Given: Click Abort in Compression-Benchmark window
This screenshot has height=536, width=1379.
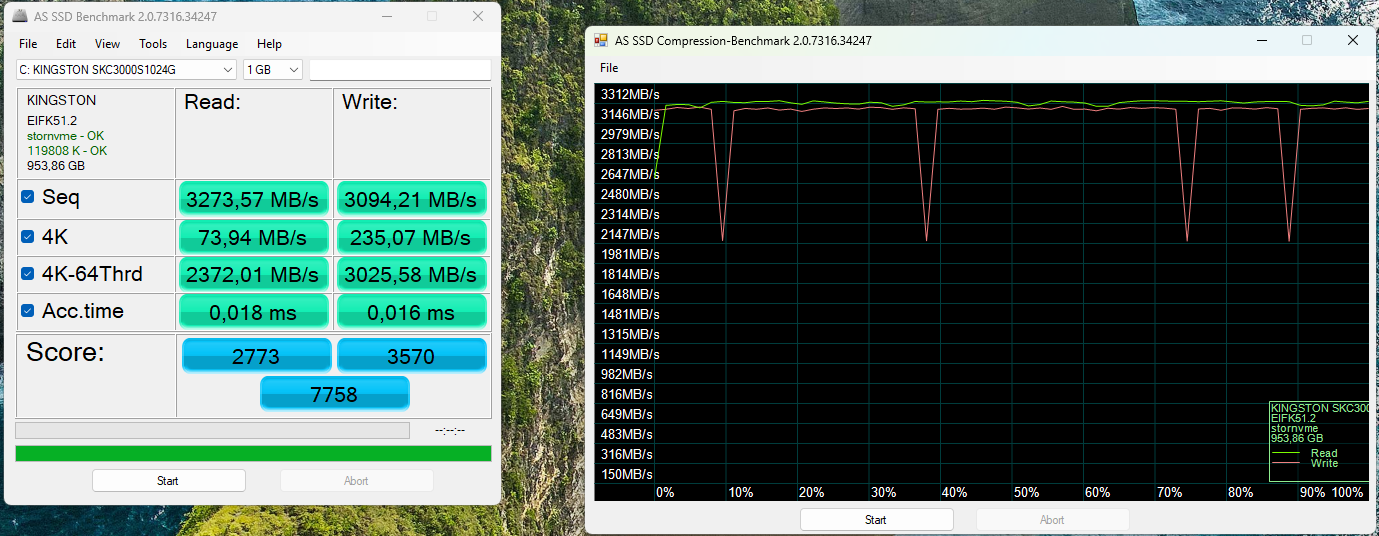Looking at the screenshot, I should pos(1052,520).
